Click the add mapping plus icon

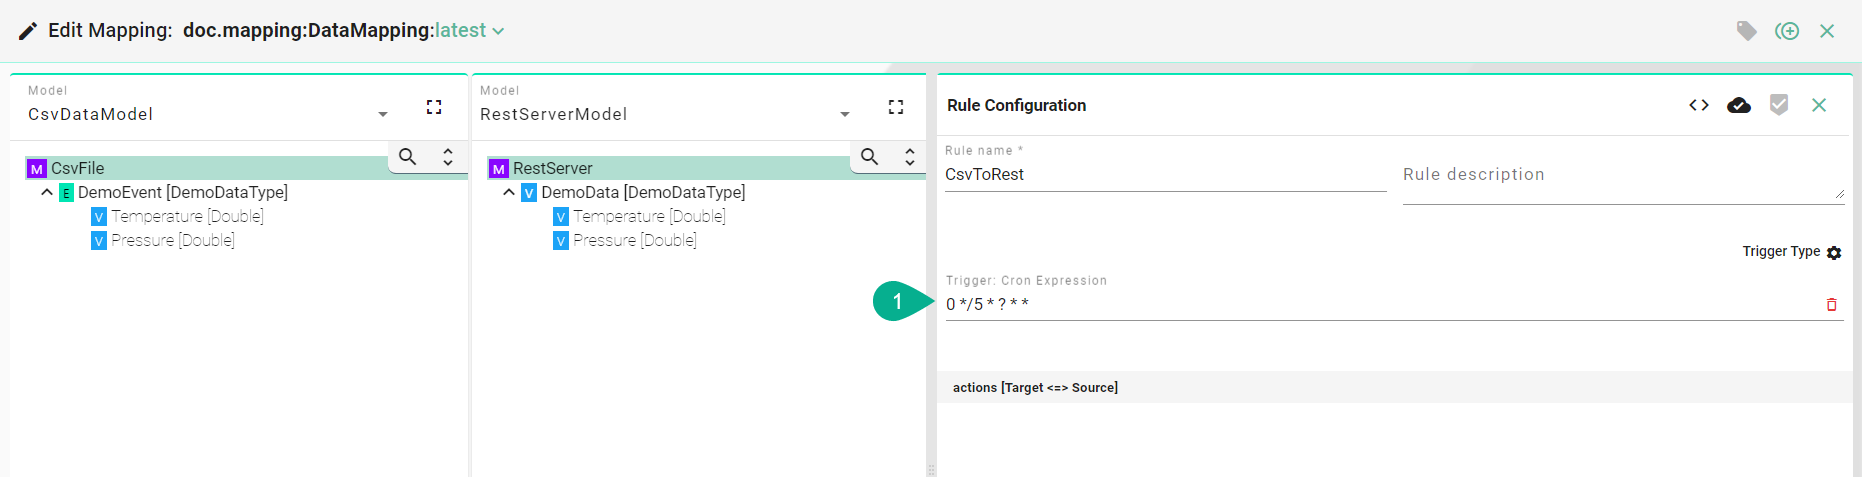click(x=1787, y=31)
